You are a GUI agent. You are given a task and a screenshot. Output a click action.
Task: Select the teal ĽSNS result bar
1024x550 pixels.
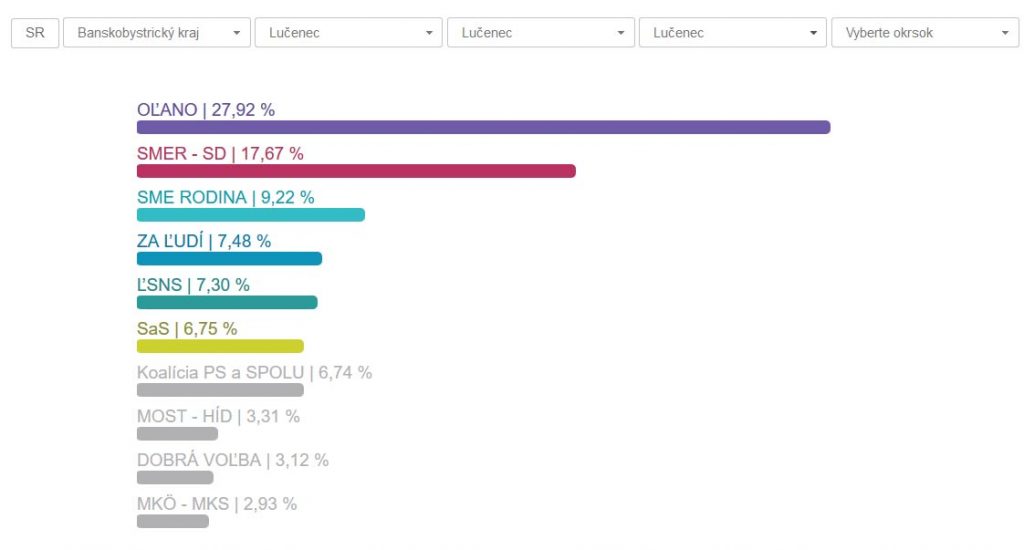227,302
